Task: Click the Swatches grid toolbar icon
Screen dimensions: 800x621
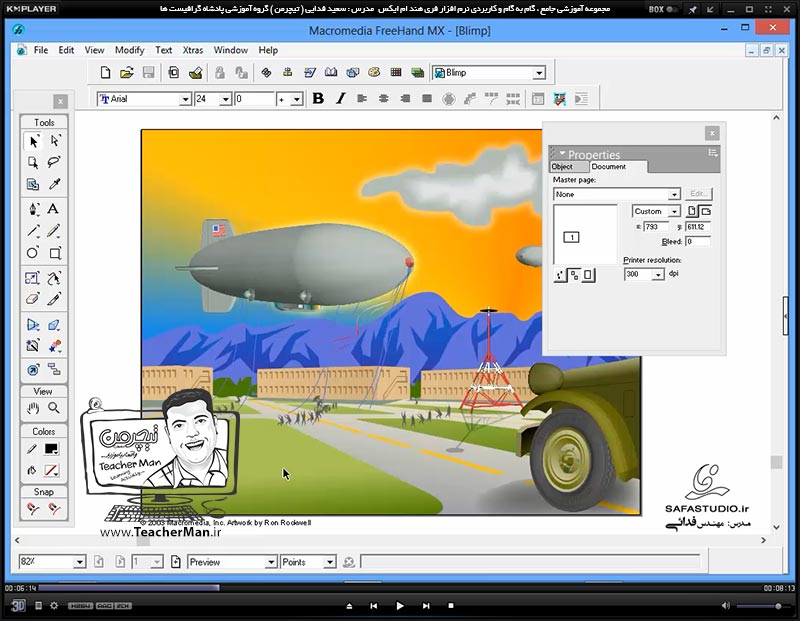Action: (x=396, y=72)
